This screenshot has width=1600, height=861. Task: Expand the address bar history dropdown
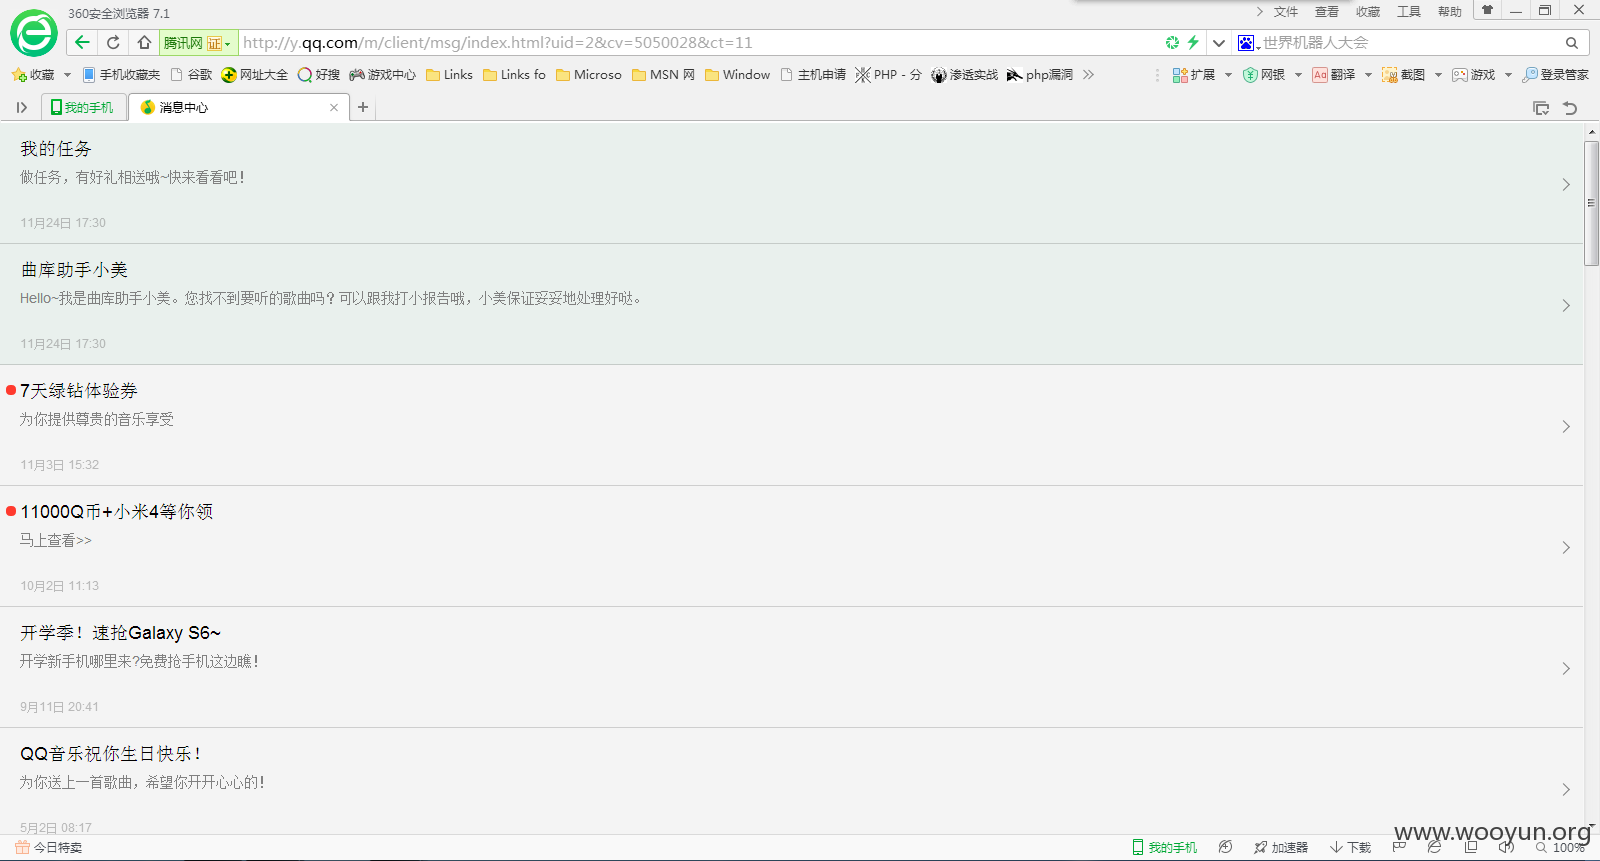point(1218,43)
